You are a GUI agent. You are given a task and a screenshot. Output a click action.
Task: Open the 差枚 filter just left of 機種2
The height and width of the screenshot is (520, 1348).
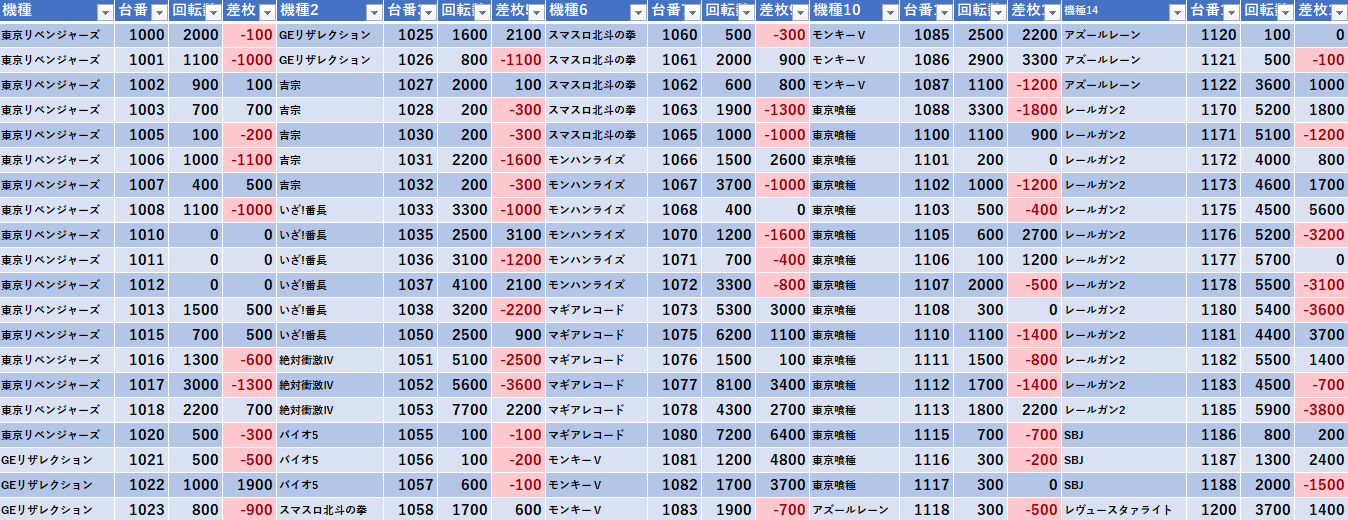click(266, 12)
